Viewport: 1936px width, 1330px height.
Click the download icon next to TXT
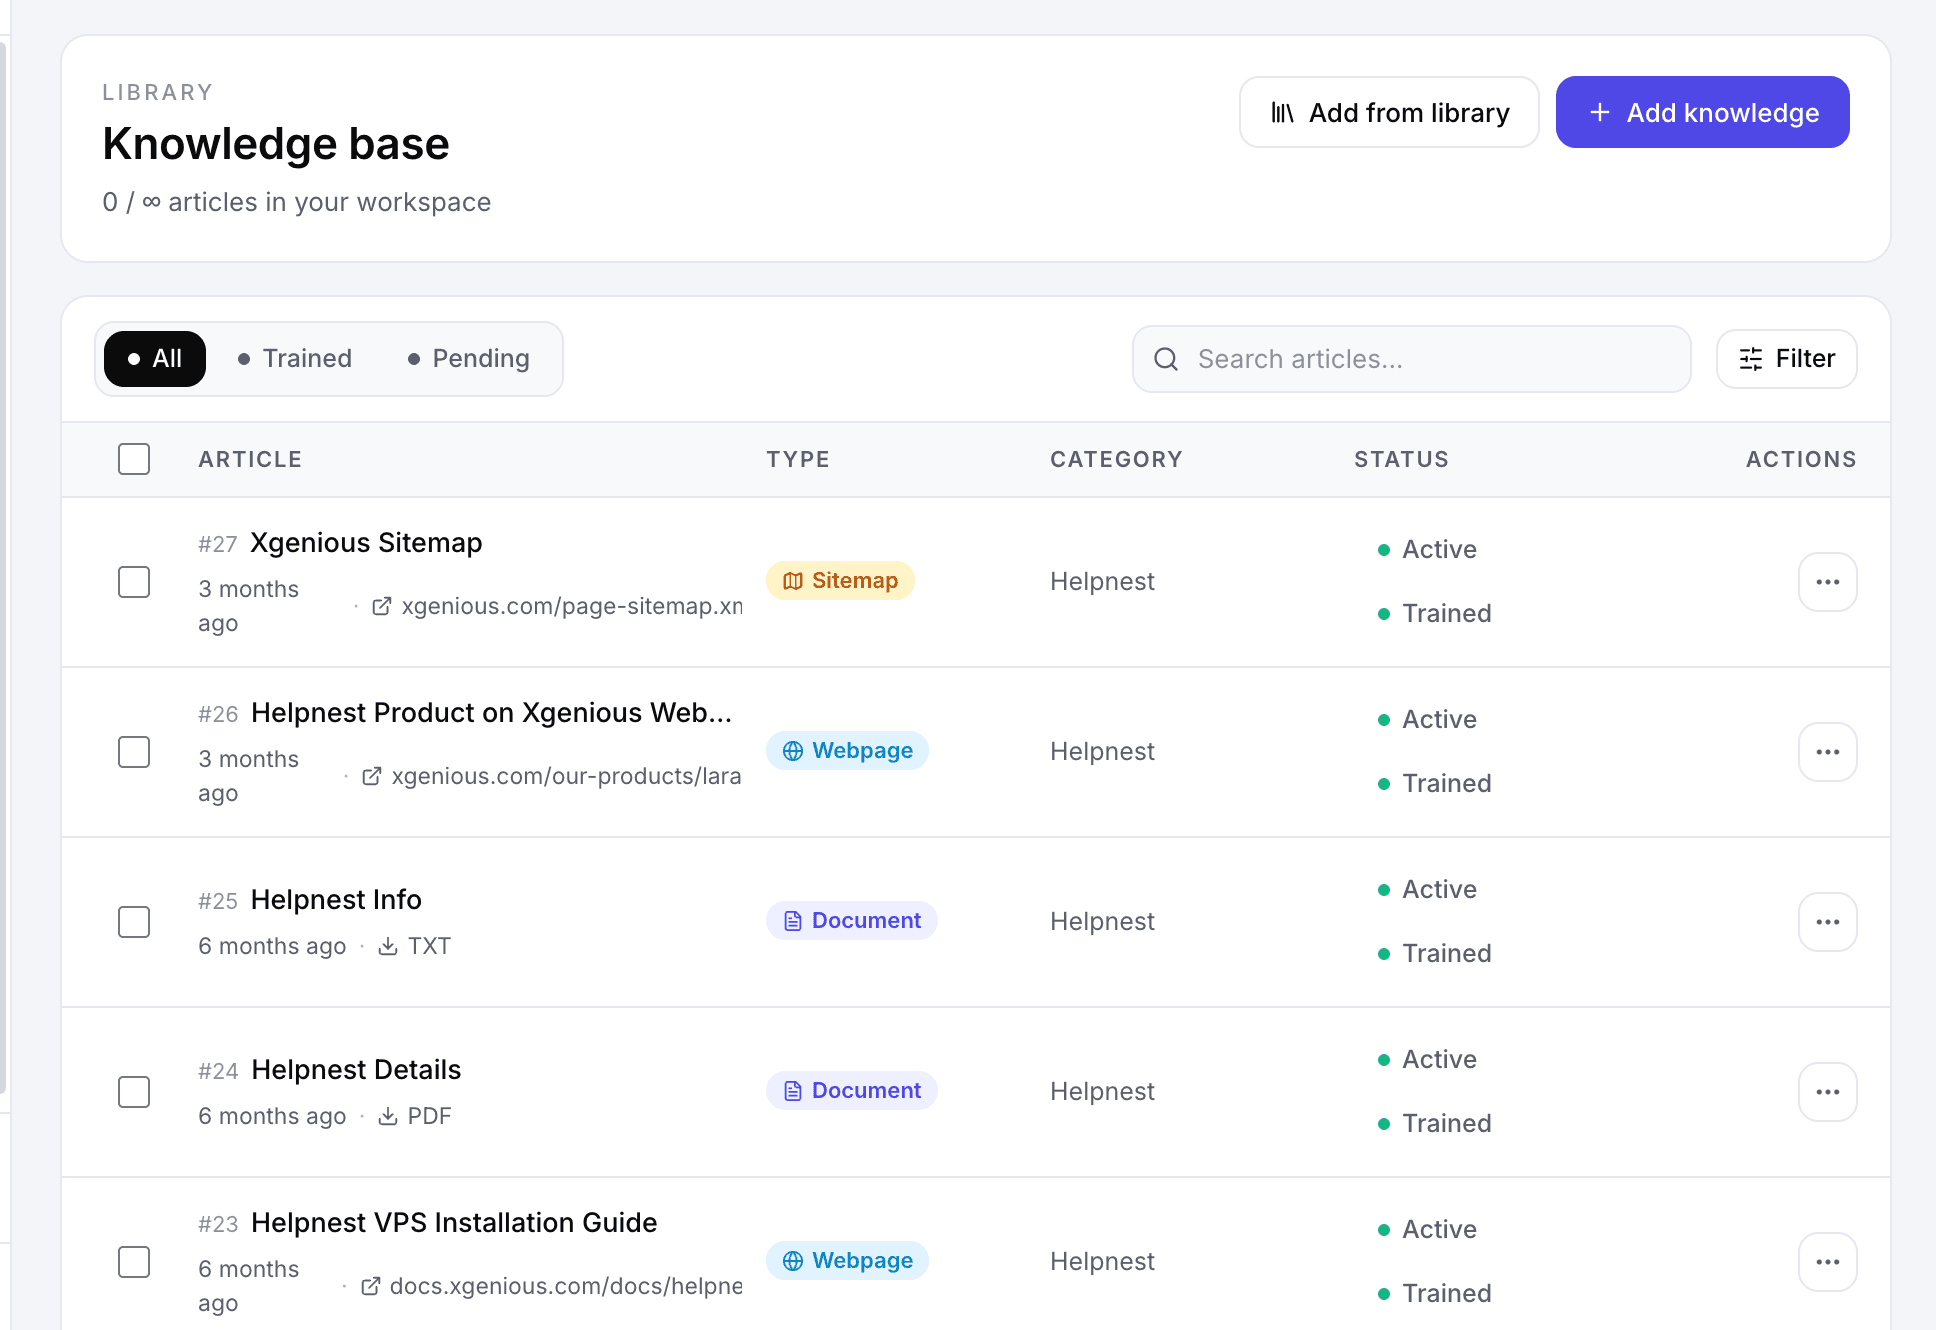pos(388,946)
